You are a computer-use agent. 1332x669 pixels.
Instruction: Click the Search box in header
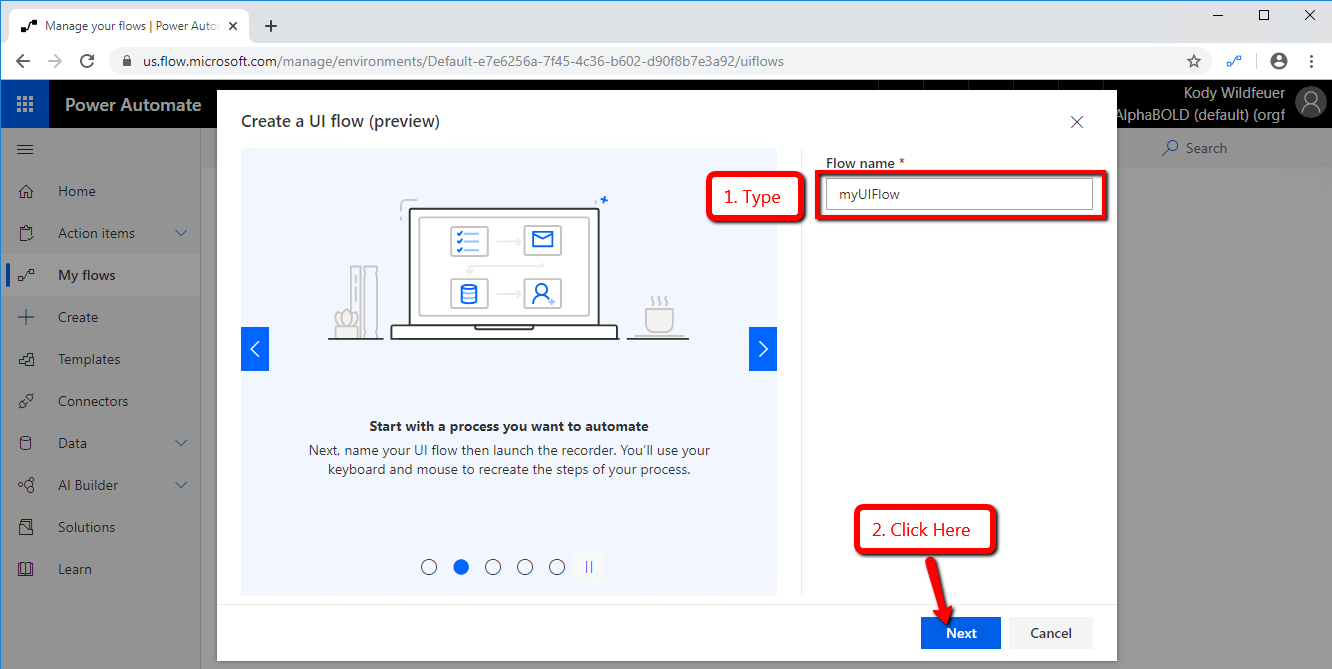1238,148
